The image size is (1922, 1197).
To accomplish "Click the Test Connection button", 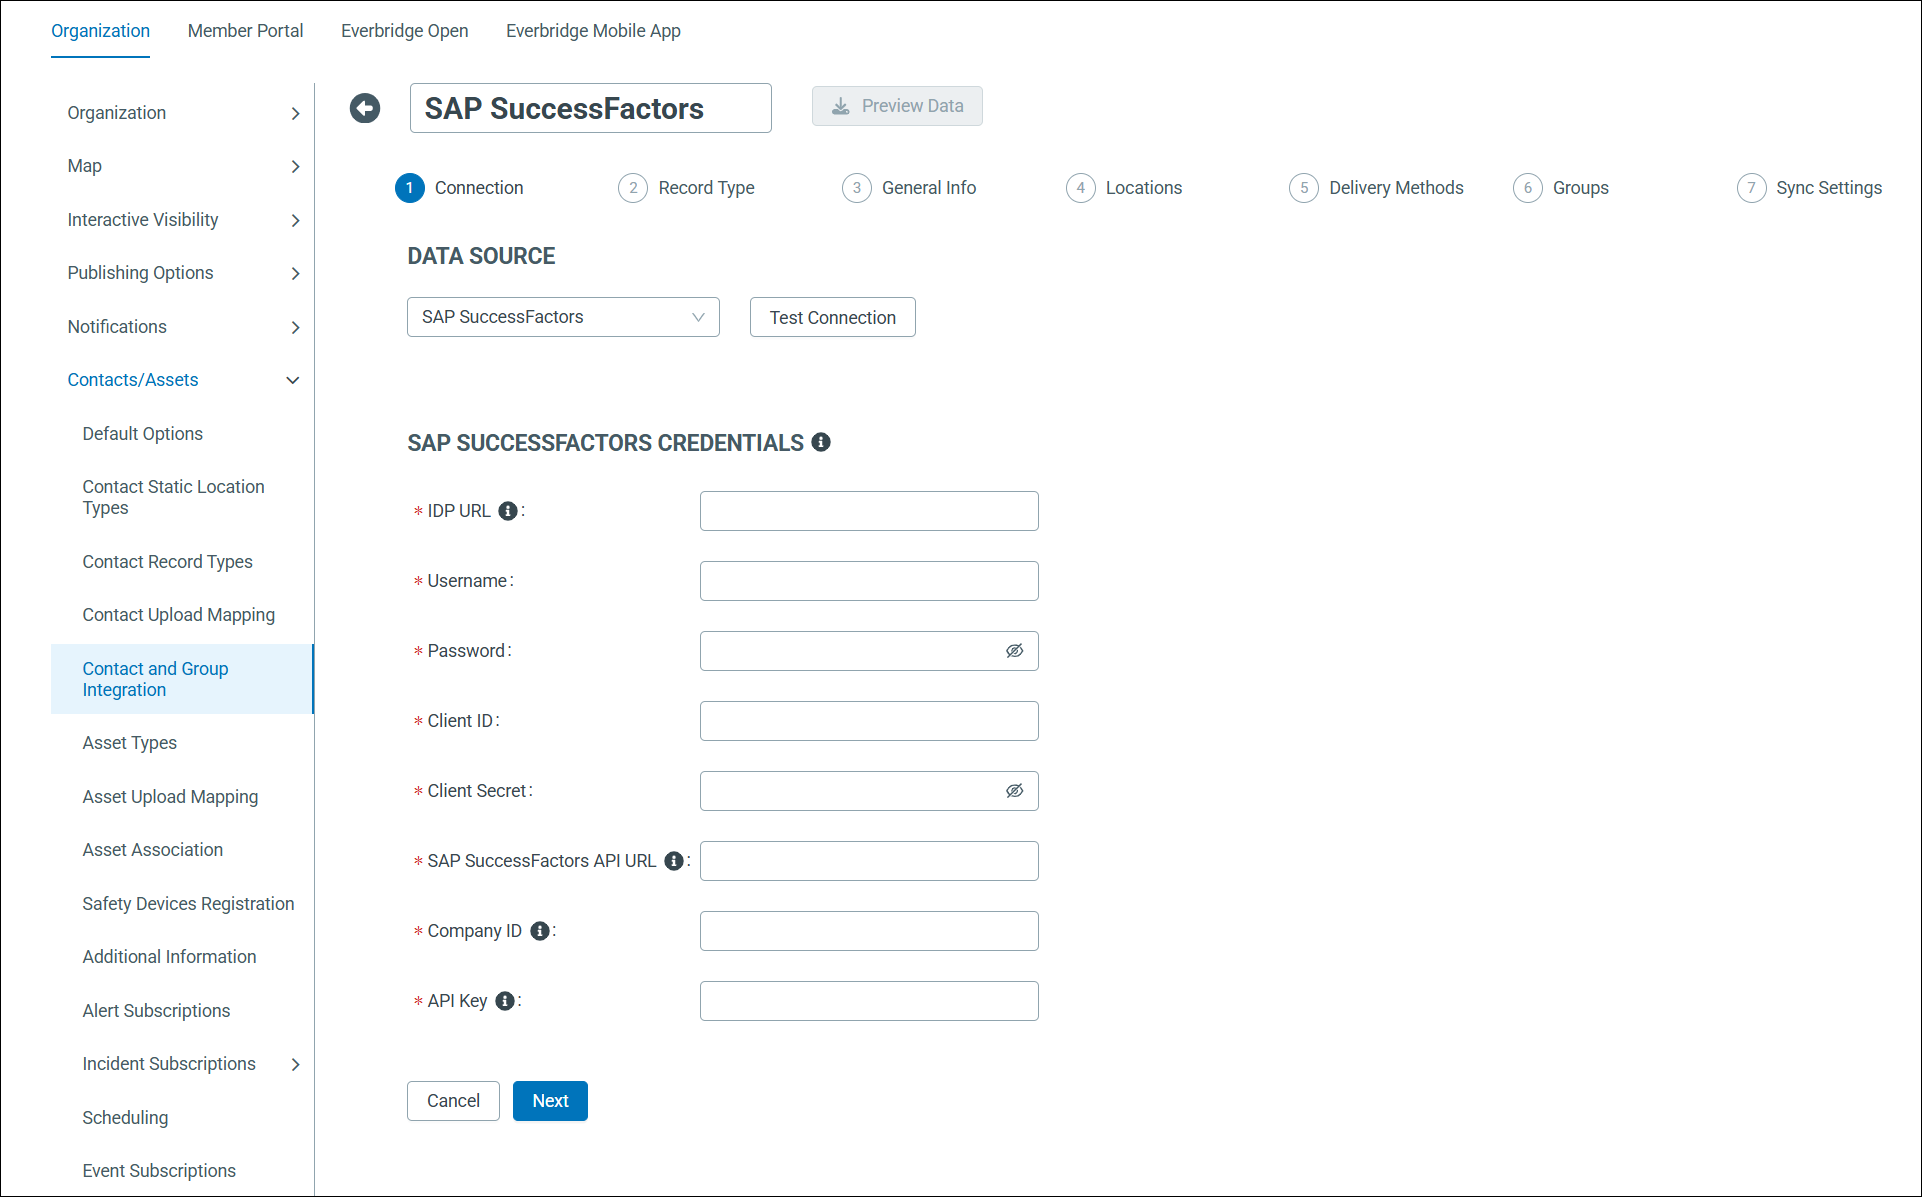I will pyautogui.click(x=832, y=317).
